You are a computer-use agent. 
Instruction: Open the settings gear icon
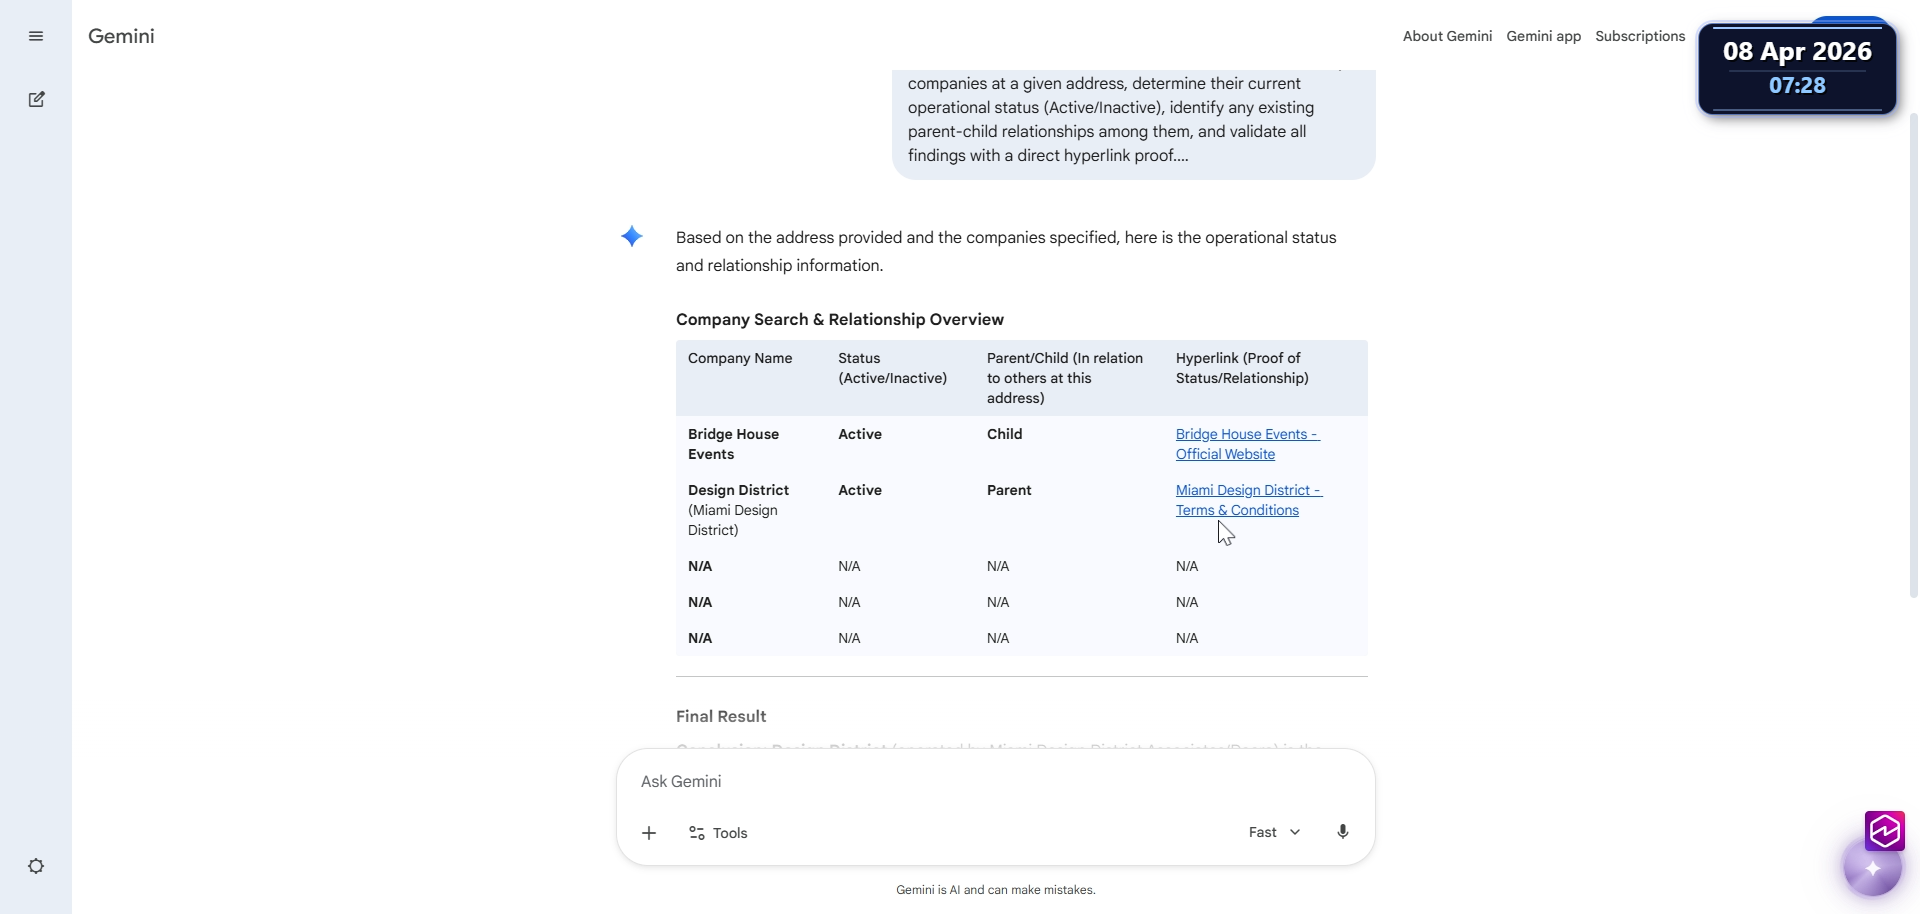pyautogui.click(x=36, y=866)
